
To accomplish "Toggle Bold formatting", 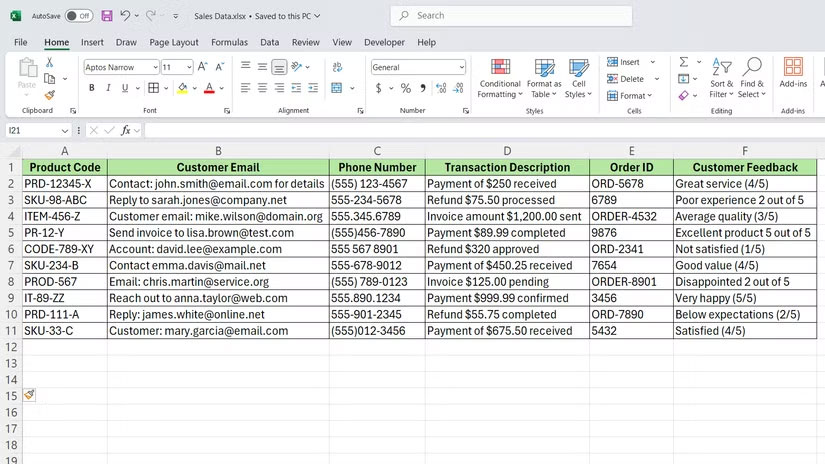I will [x=92, y=88].
